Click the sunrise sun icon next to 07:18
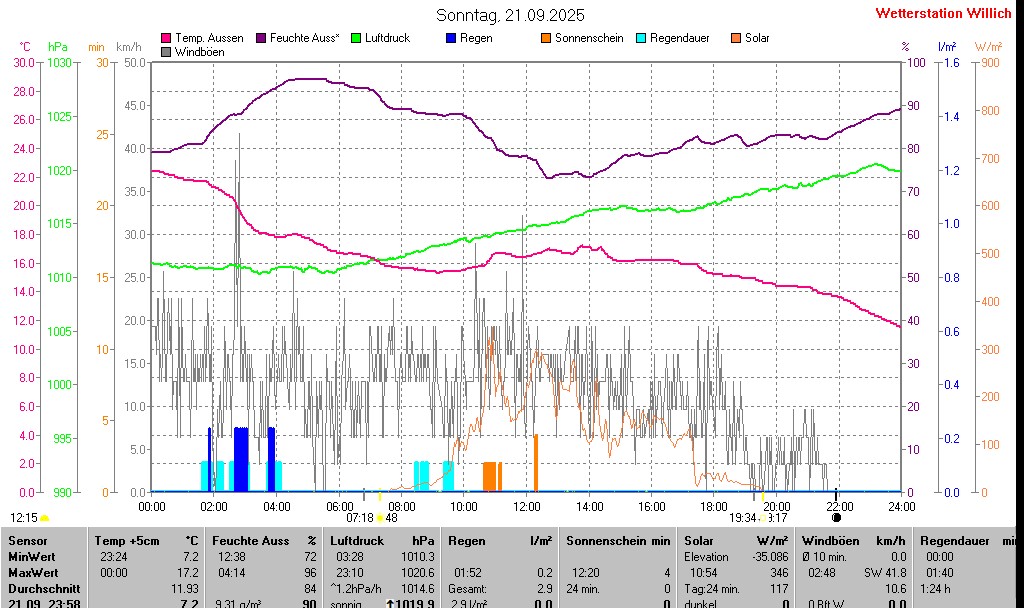Viewport: 1024px width, 608px height. pyautogui.click(x=380, y=517)
